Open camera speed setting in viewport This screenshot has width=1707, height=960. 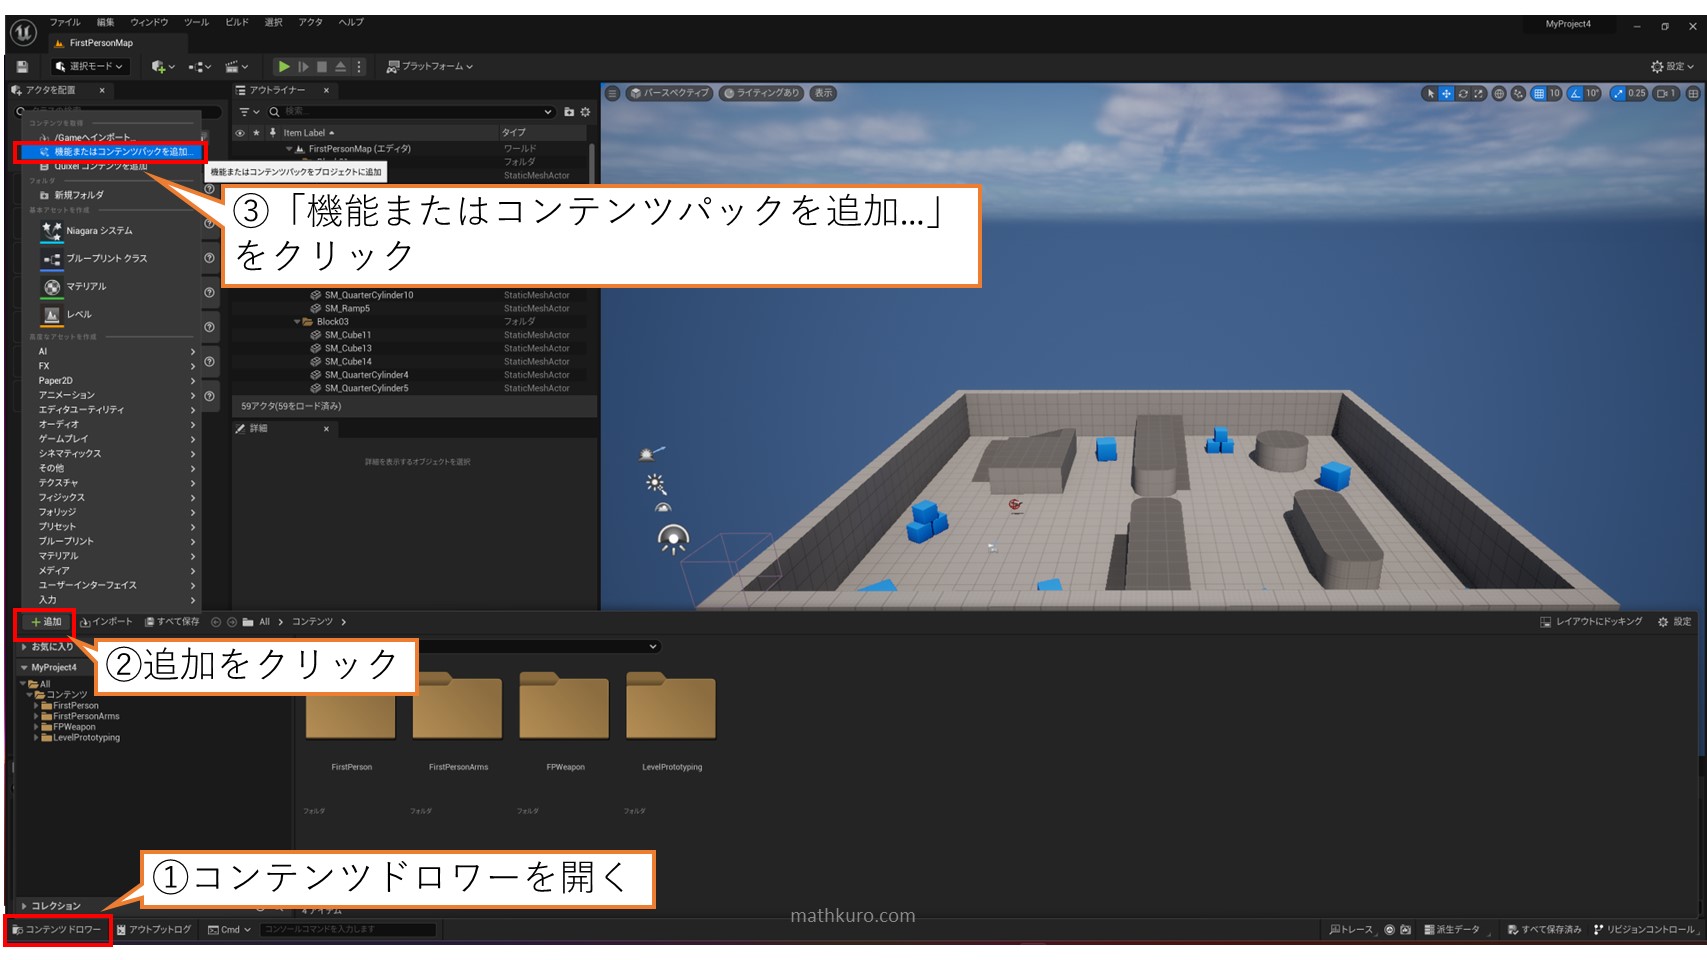[x=1666, y=93]
